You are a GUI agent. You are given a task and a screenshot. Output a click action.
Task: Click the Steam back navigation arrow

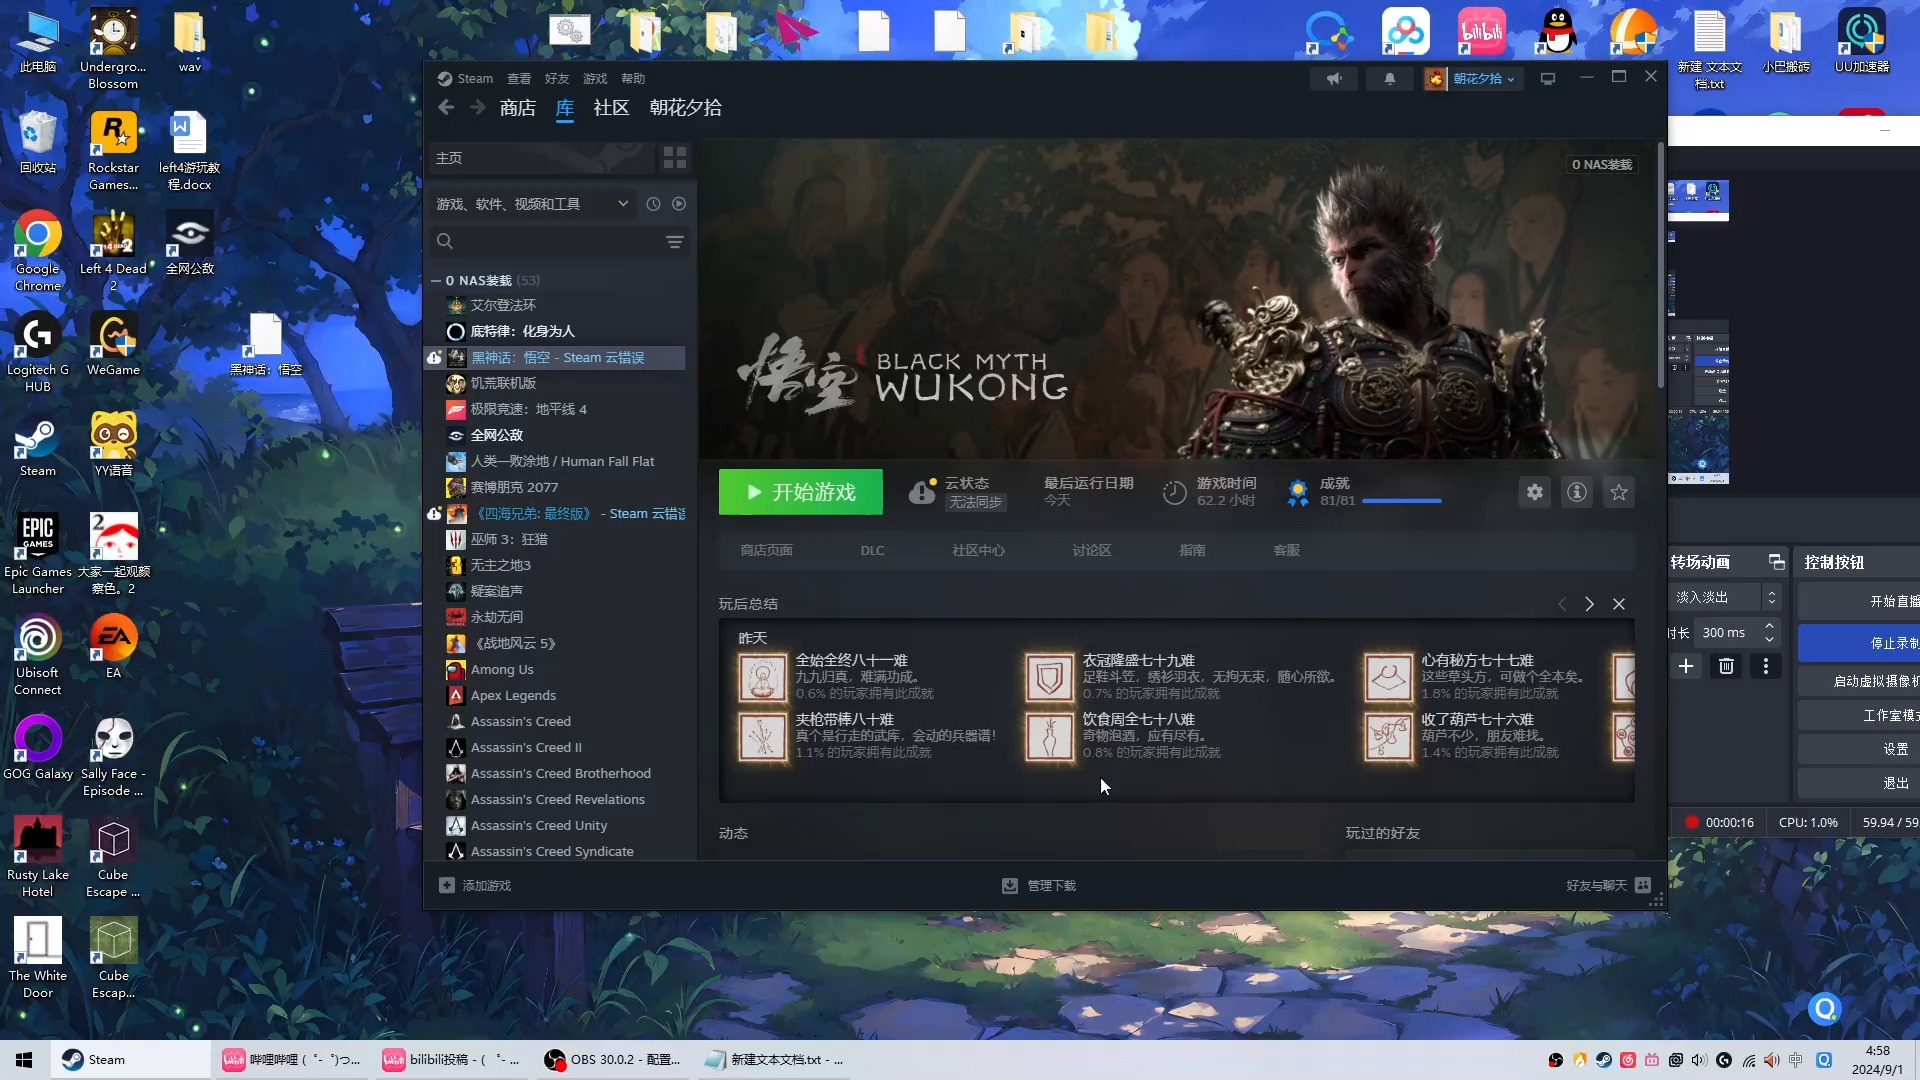pos(446,108)
